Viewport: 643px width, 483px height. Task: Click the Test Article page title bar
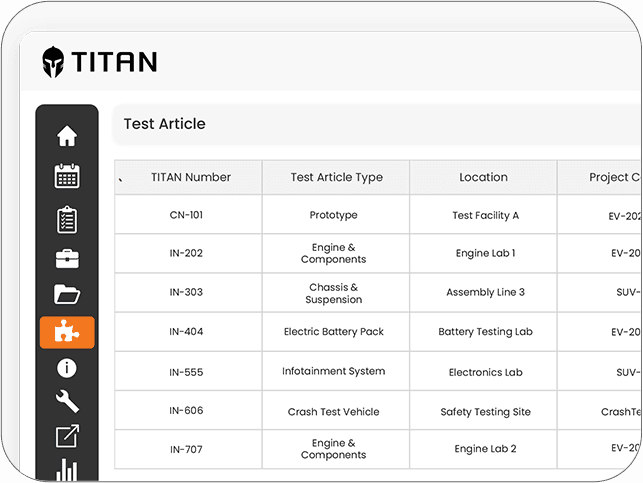pos(377,124)
